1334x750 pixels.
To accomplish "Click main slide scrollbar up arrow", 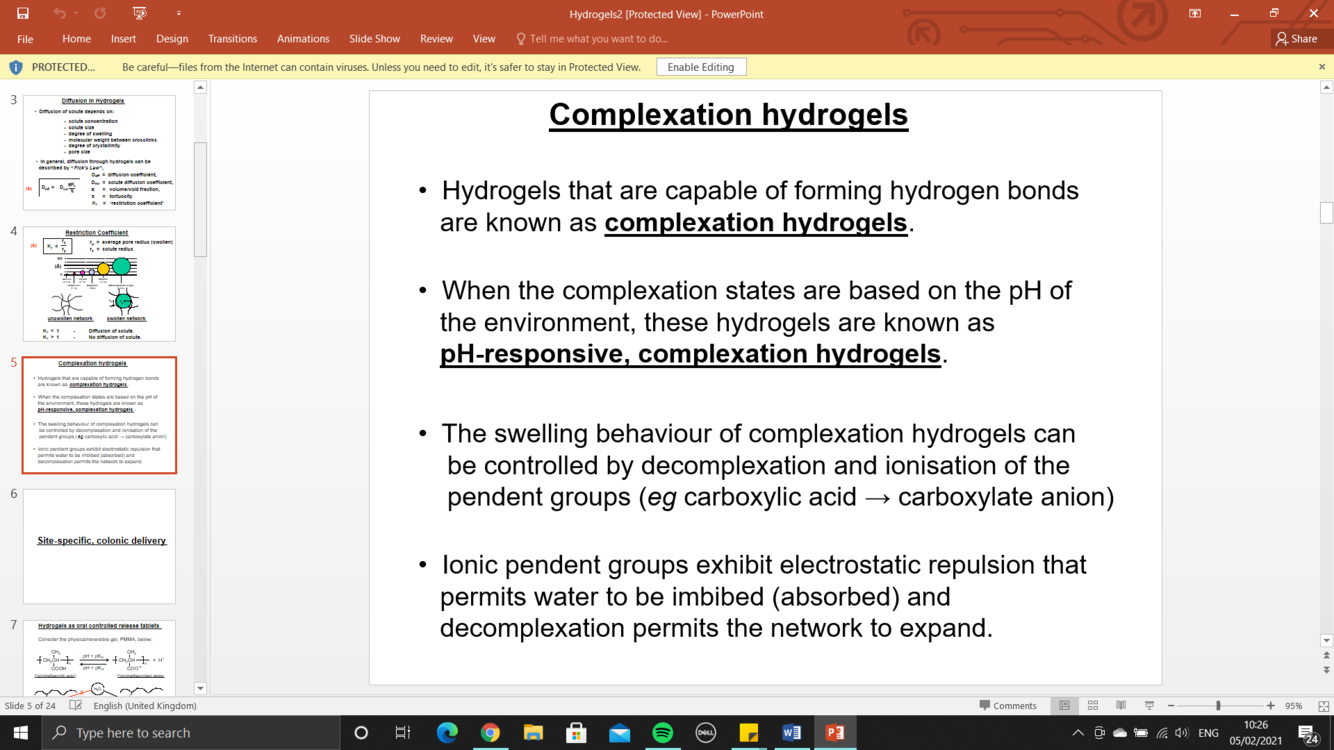I will 1326,88.
